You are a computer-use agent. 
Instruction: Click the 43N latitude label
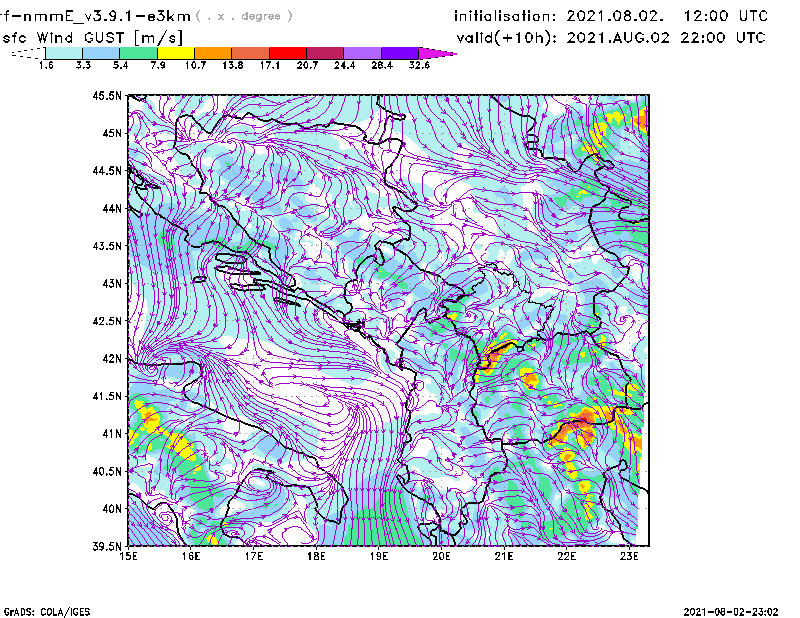112,283
